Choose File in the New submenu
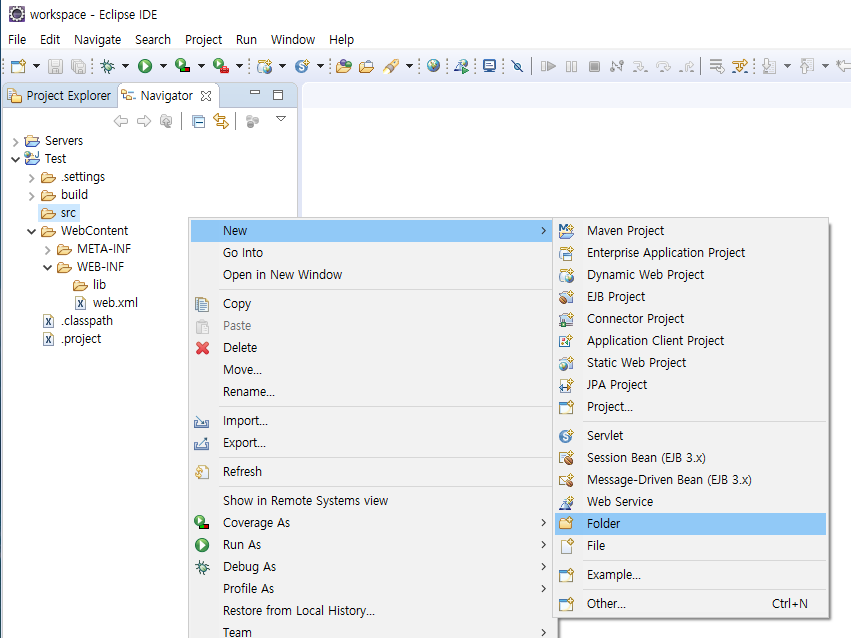The height and width of the screenshot is (638, 851). 690,546
